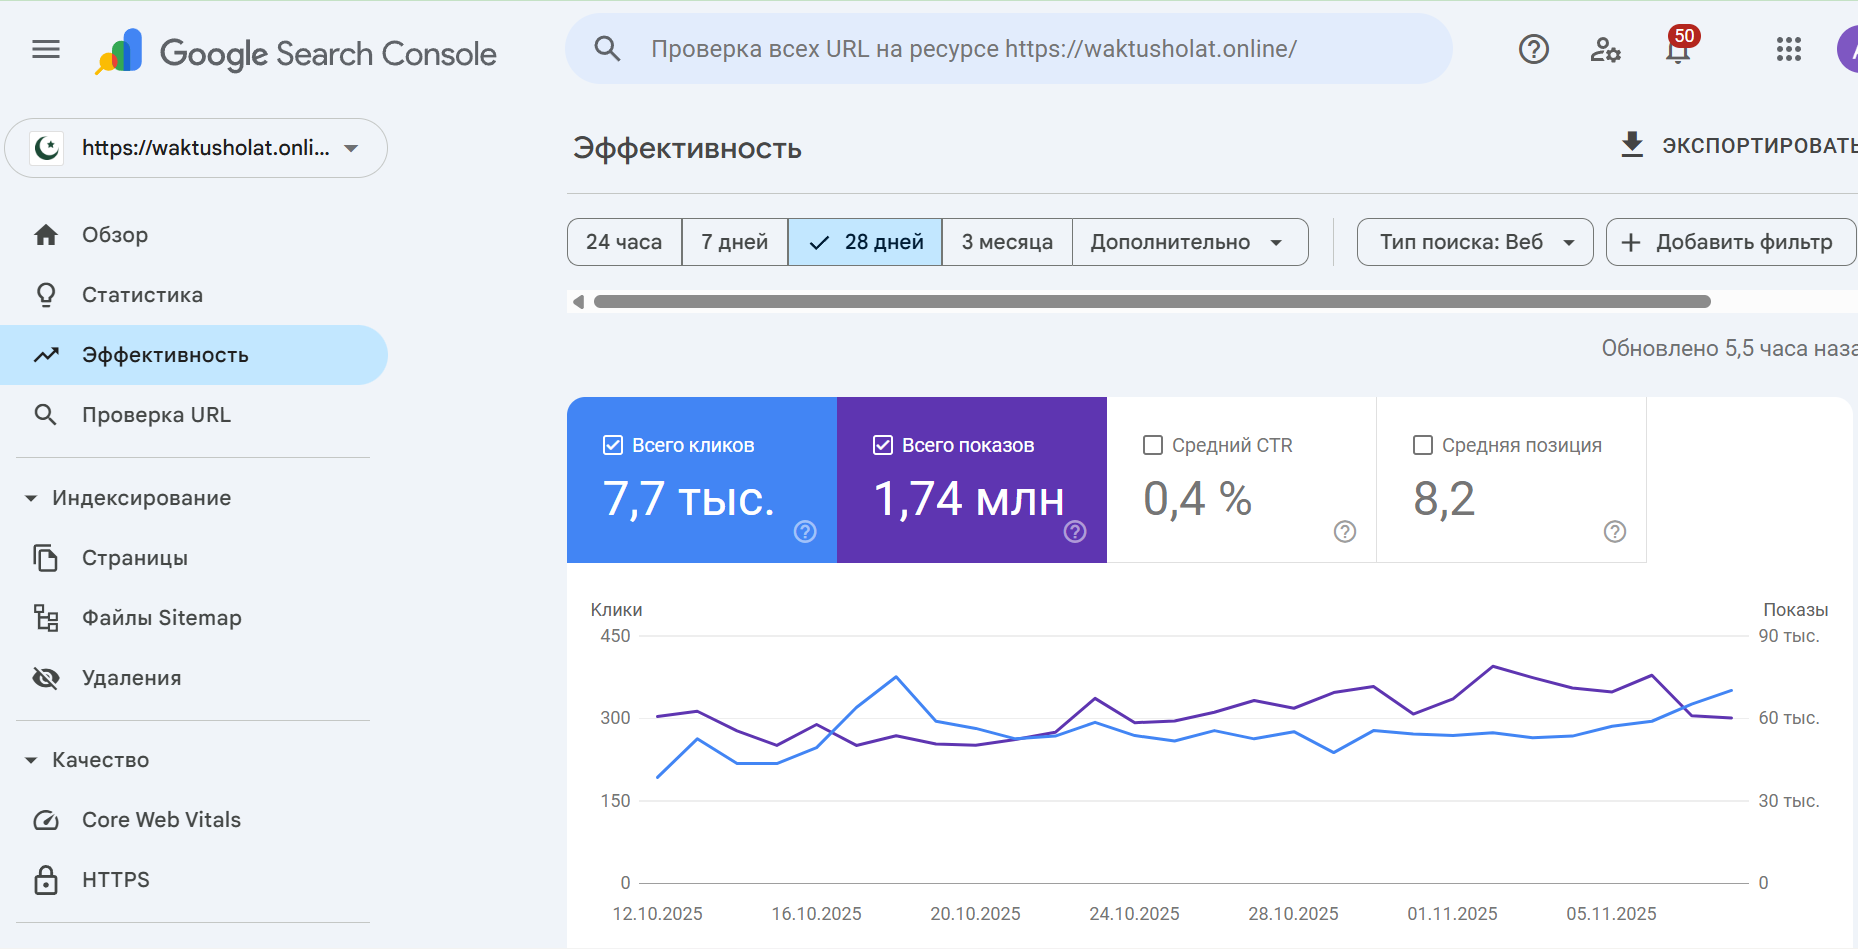The image size is (1858, 949).
Task: Click the magnifier icon next to Проверка URL
Action: click(x=45, y=414)
